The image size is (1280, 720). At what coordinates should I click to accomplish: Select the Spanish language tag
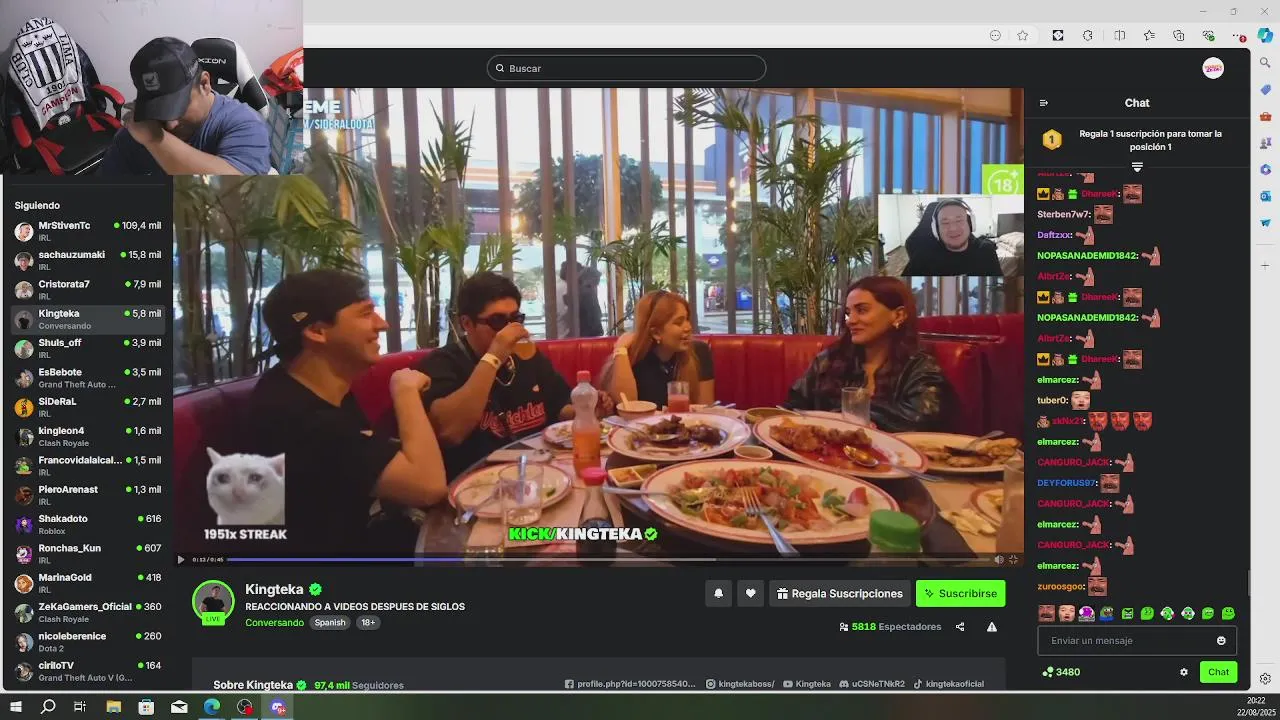pyautogui.click(x=330, y=623)
